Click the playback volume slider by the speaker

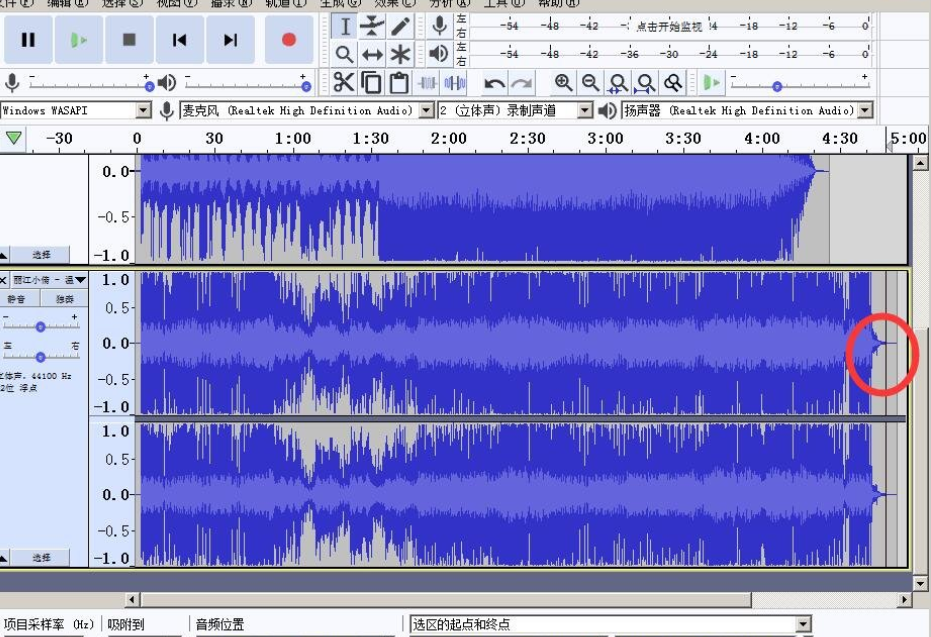point(247,86)
